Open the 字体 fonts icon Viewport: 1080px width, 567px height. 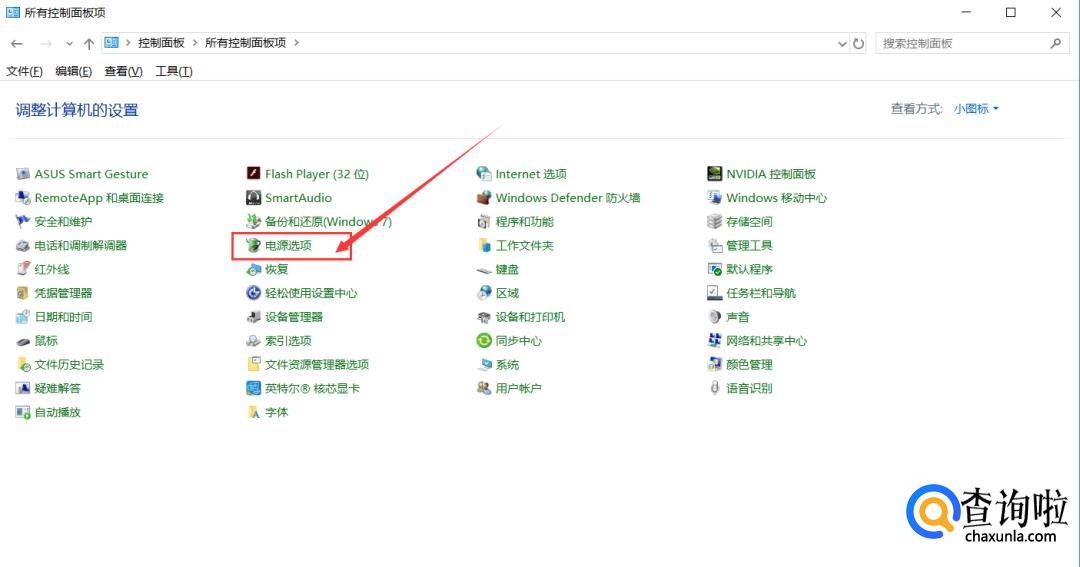pyautogui.click(x=253, y=412)
